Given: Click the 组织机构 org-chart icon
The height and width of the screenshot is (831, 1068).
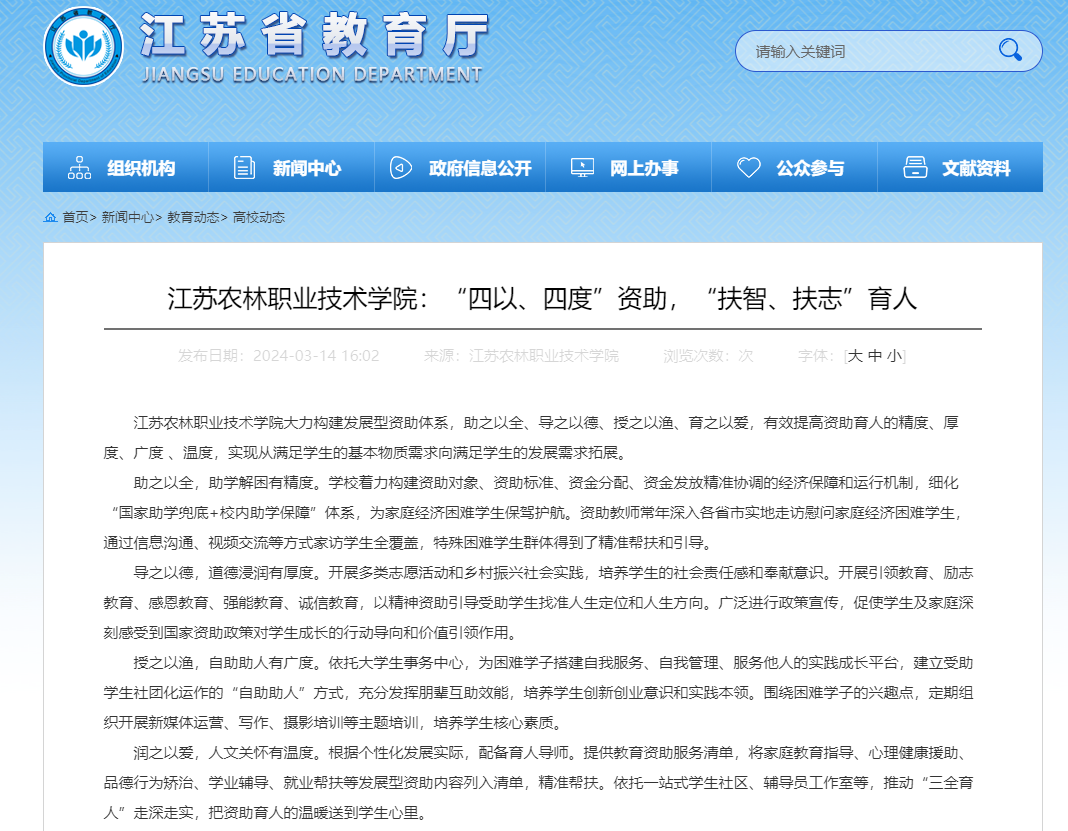Looking at the screenshot, I should [x=80, y=168].
